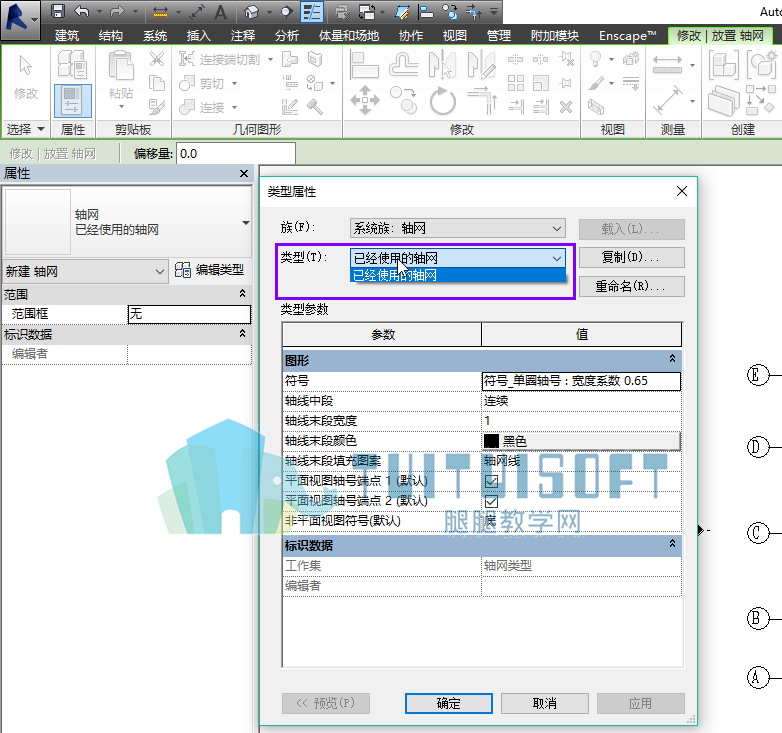Open the 注释 ribbon tab

point(242,36)
